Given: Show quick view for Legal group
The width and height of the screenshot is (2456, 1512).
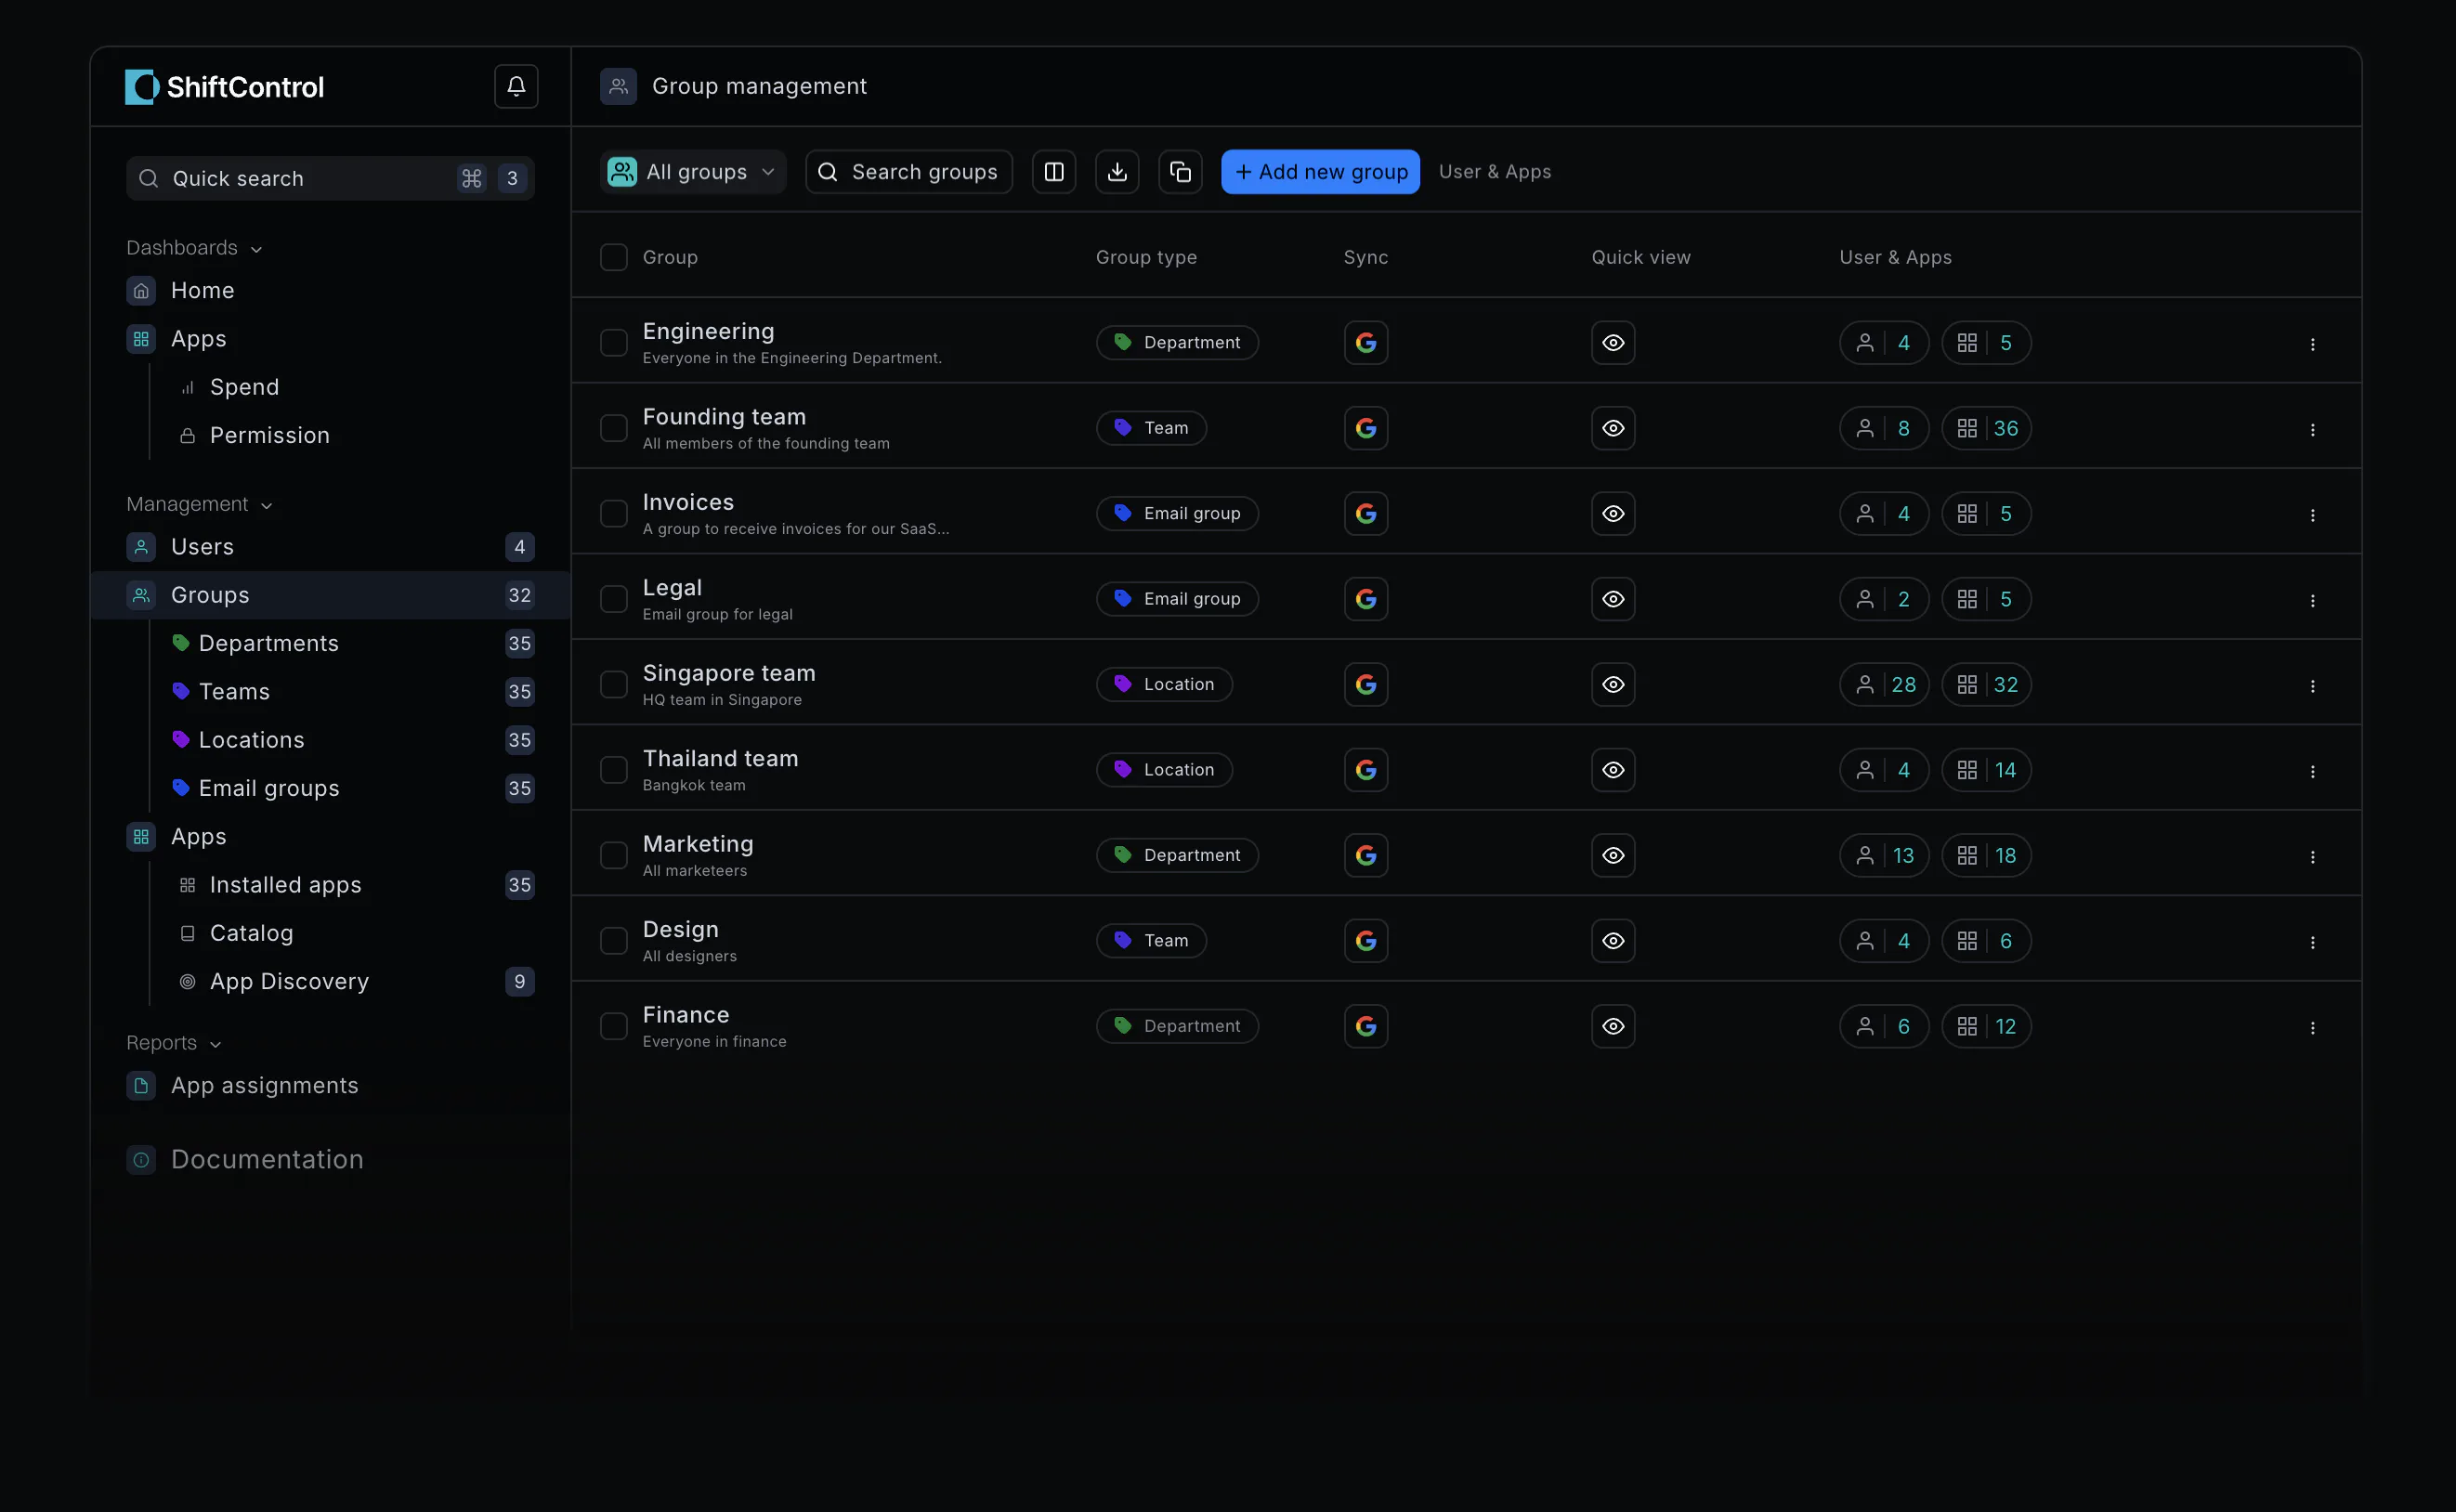Looking at the screenshot, I should [x=1613, y=599].
